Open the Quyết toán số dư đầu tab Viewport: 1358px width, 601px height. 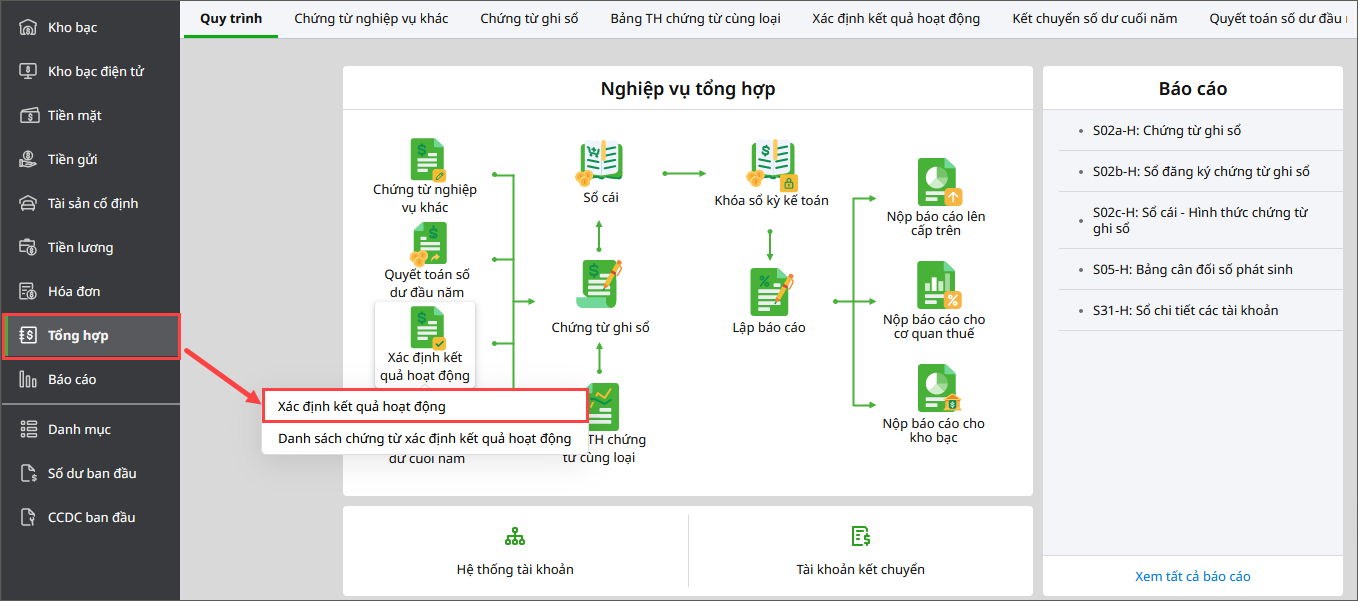1276,18
